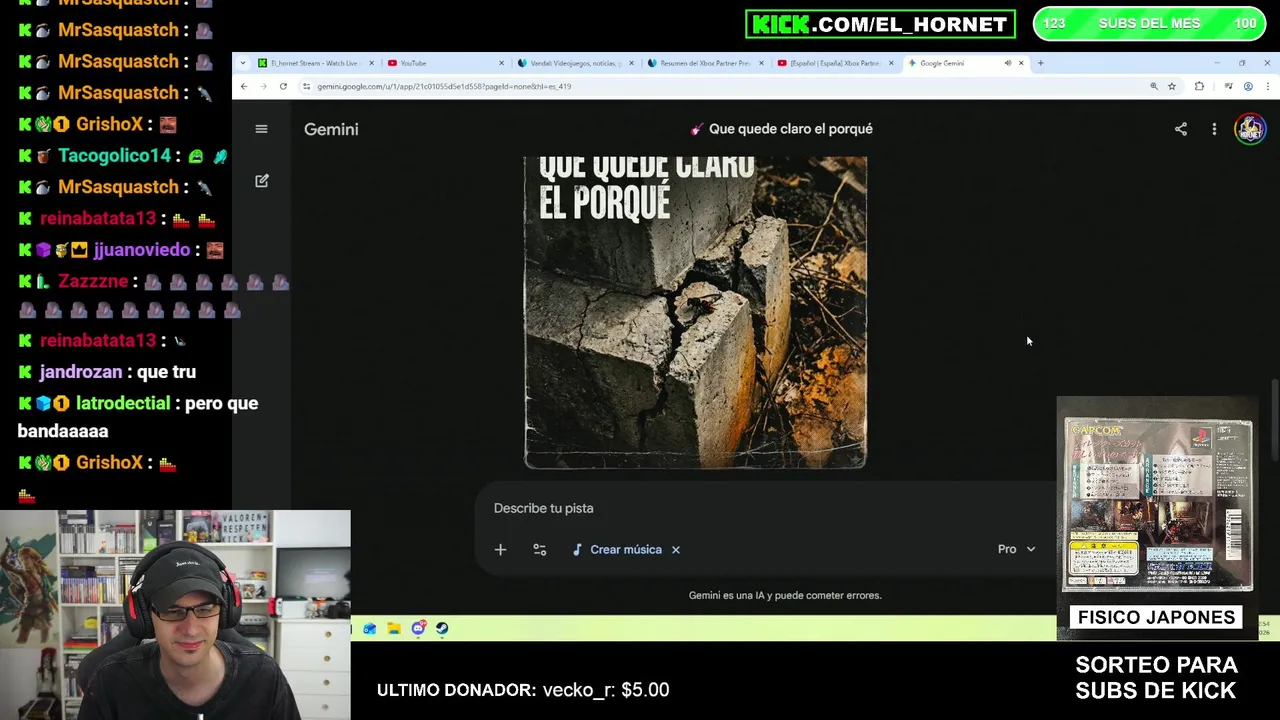1280x720 pixels.
Task: Reload the page with the refresh icon
Action: click(x=283, y=86)
